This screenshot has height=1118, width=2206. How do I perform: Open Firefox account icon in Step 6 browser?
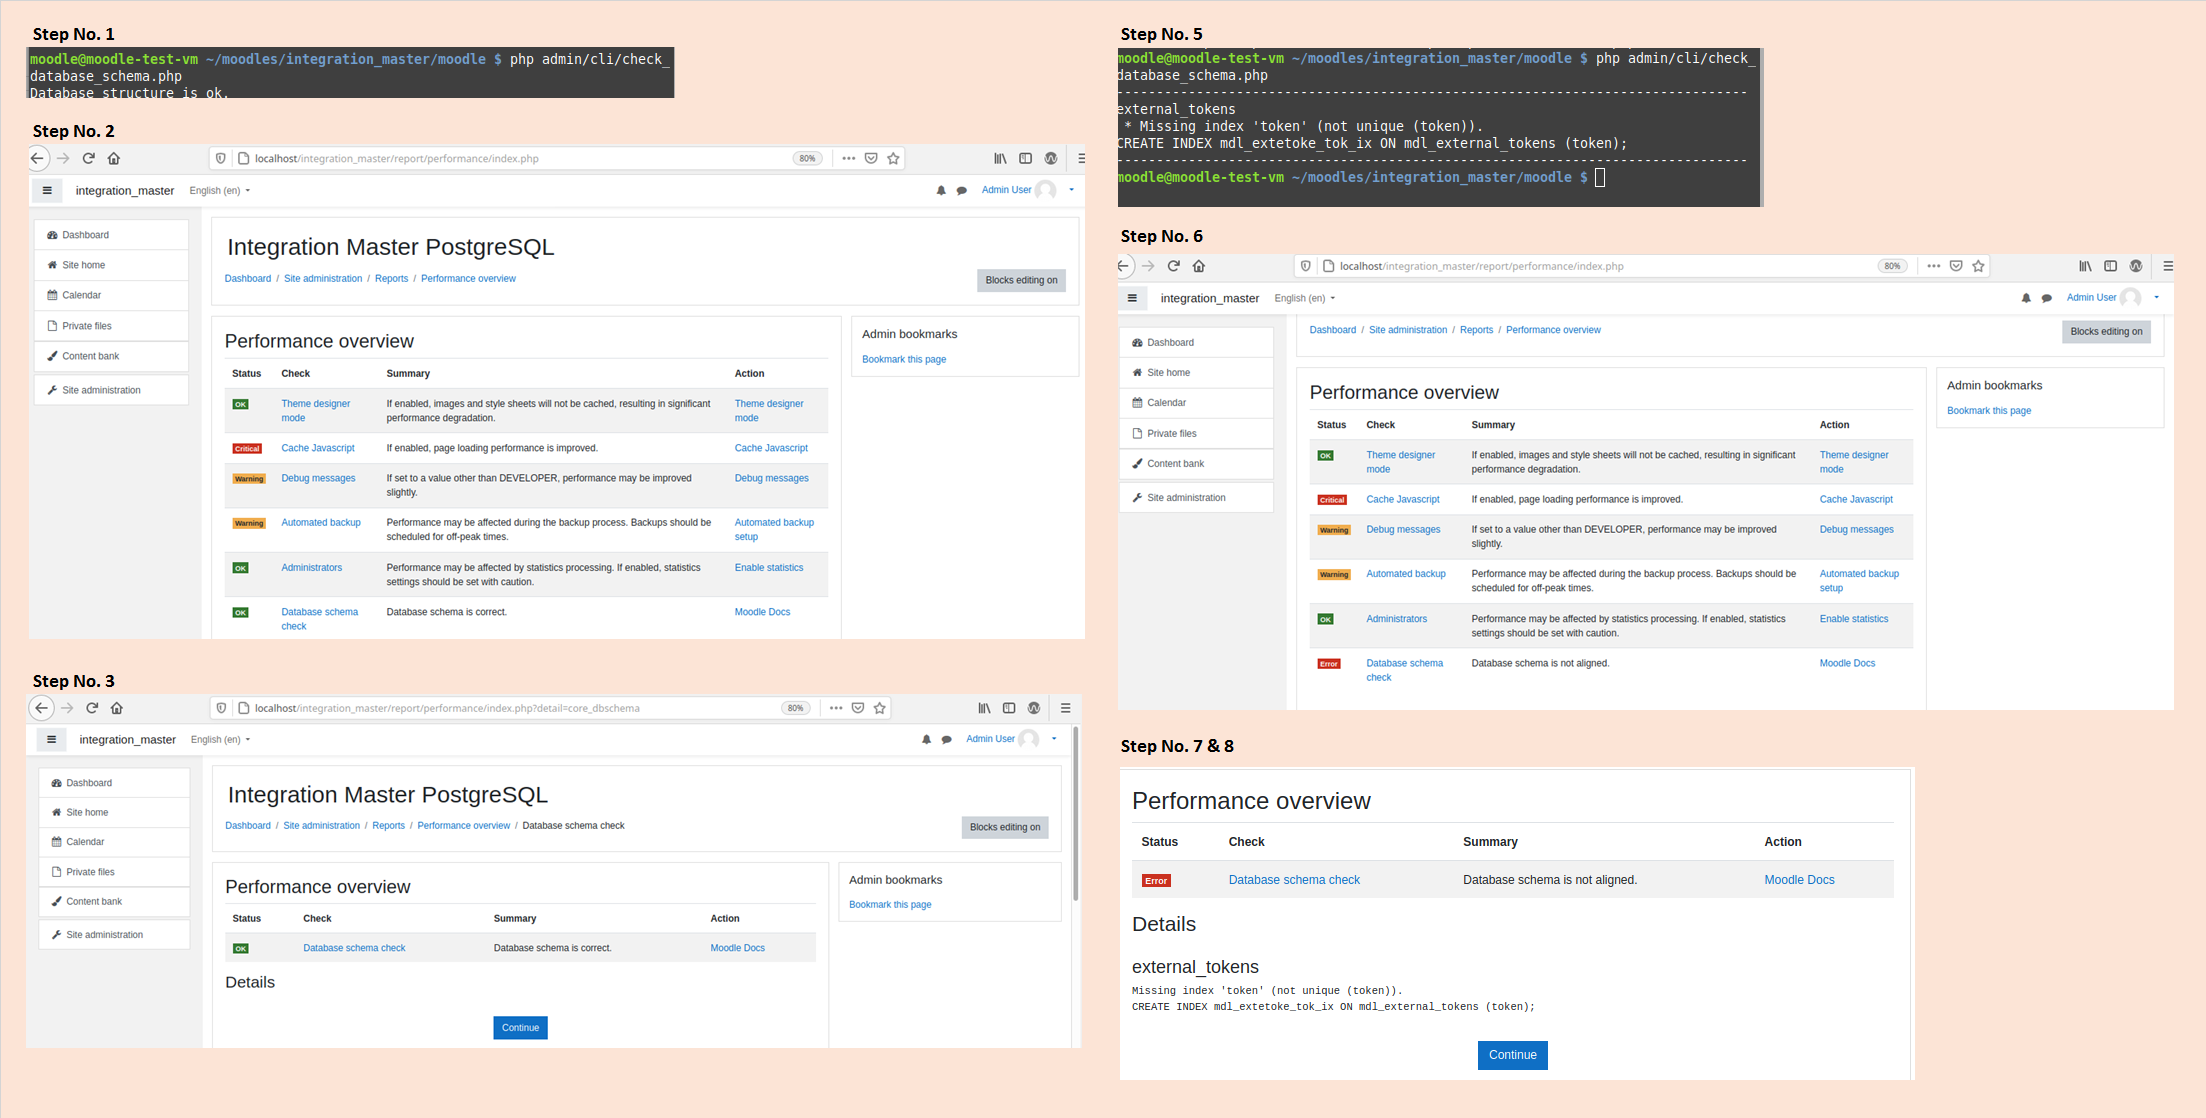[2136, 266]
